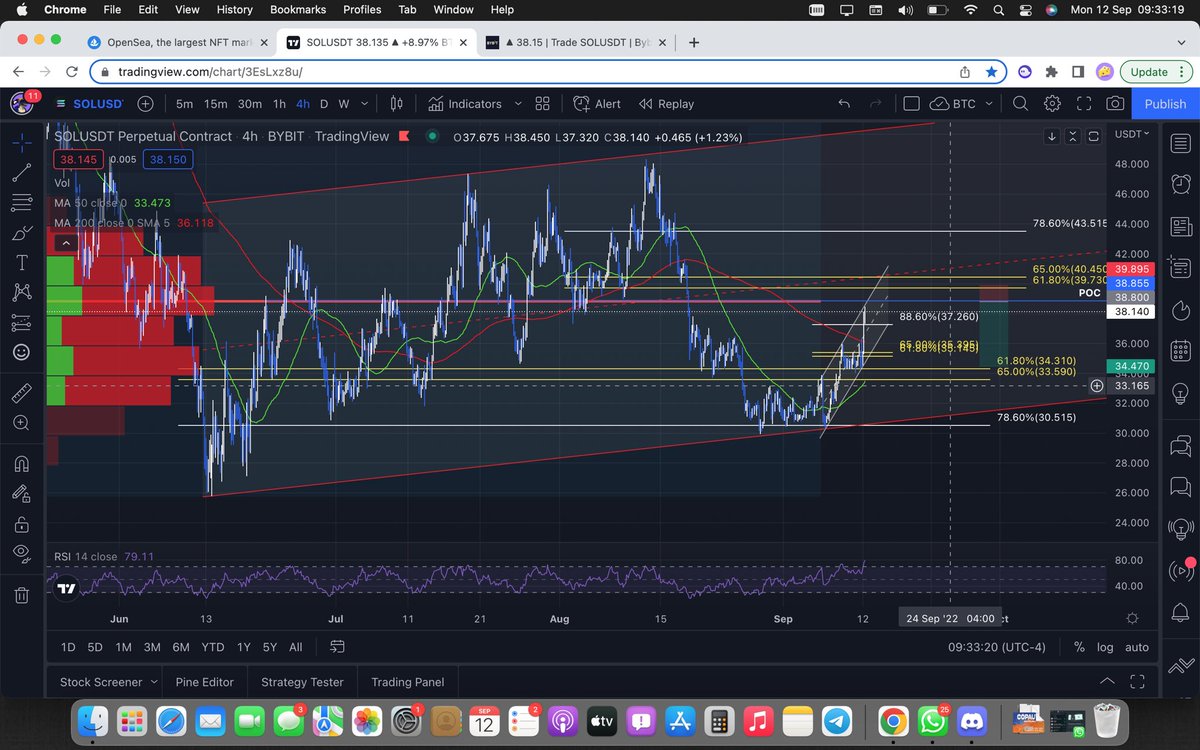Screen dimensions: 1200x750
Task: Select the 1D date range
Action: click(68, 647)
